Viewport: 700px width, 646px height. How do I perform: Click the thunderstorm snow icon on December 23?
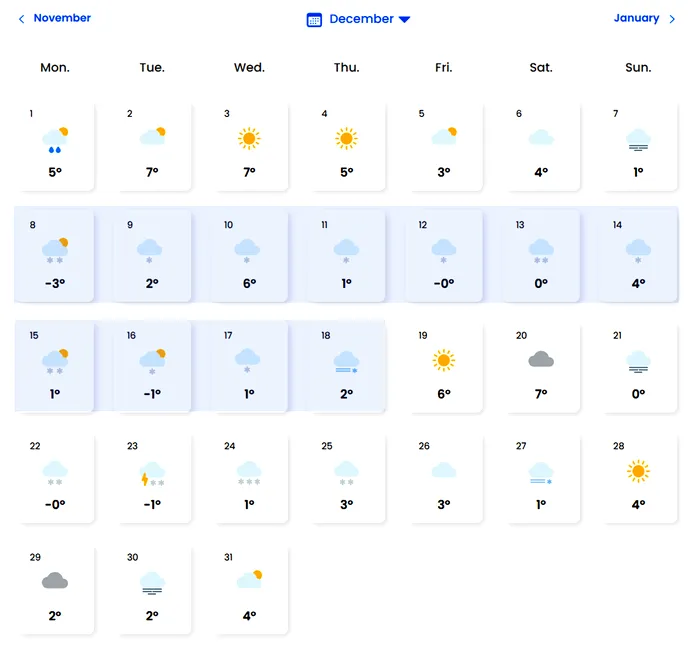152,472
